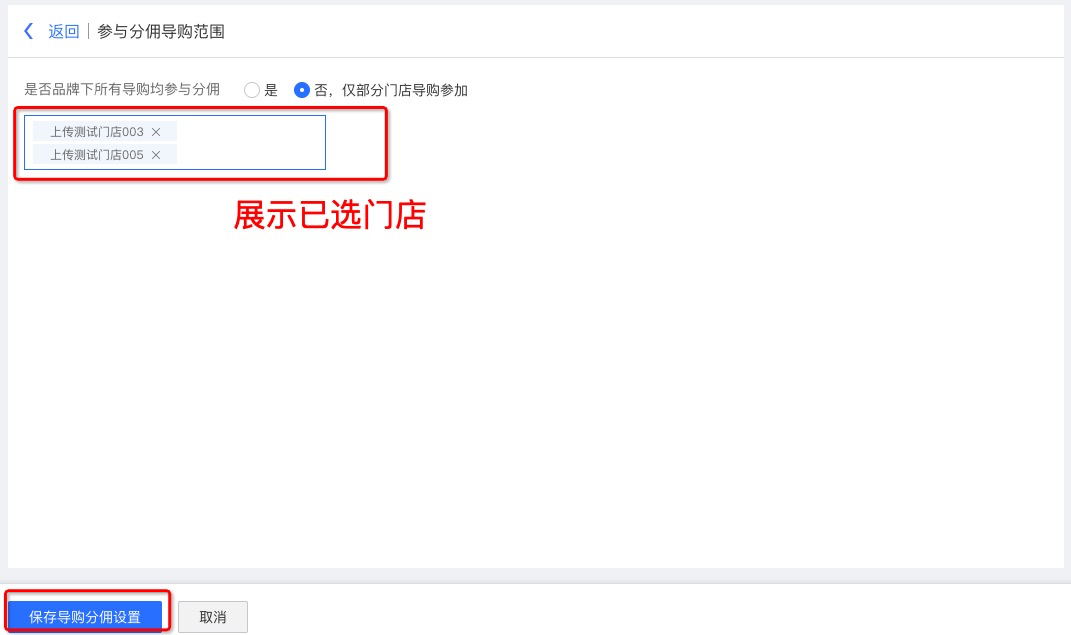The height and width of the screenshot is (635, 1071).
Task: Click the 上传测试门店003 tag label
Action: pos(96,132)
